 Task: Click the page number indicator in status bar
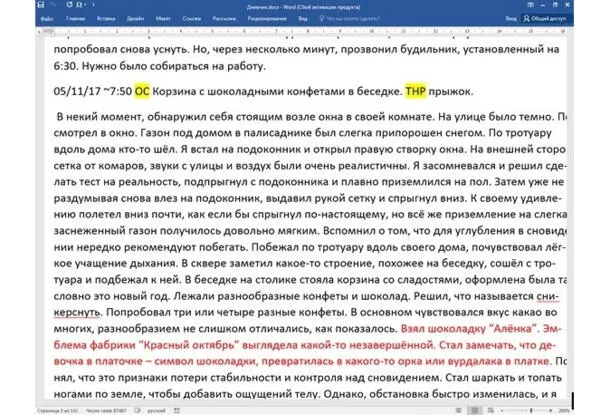click(x=58, y=410)
